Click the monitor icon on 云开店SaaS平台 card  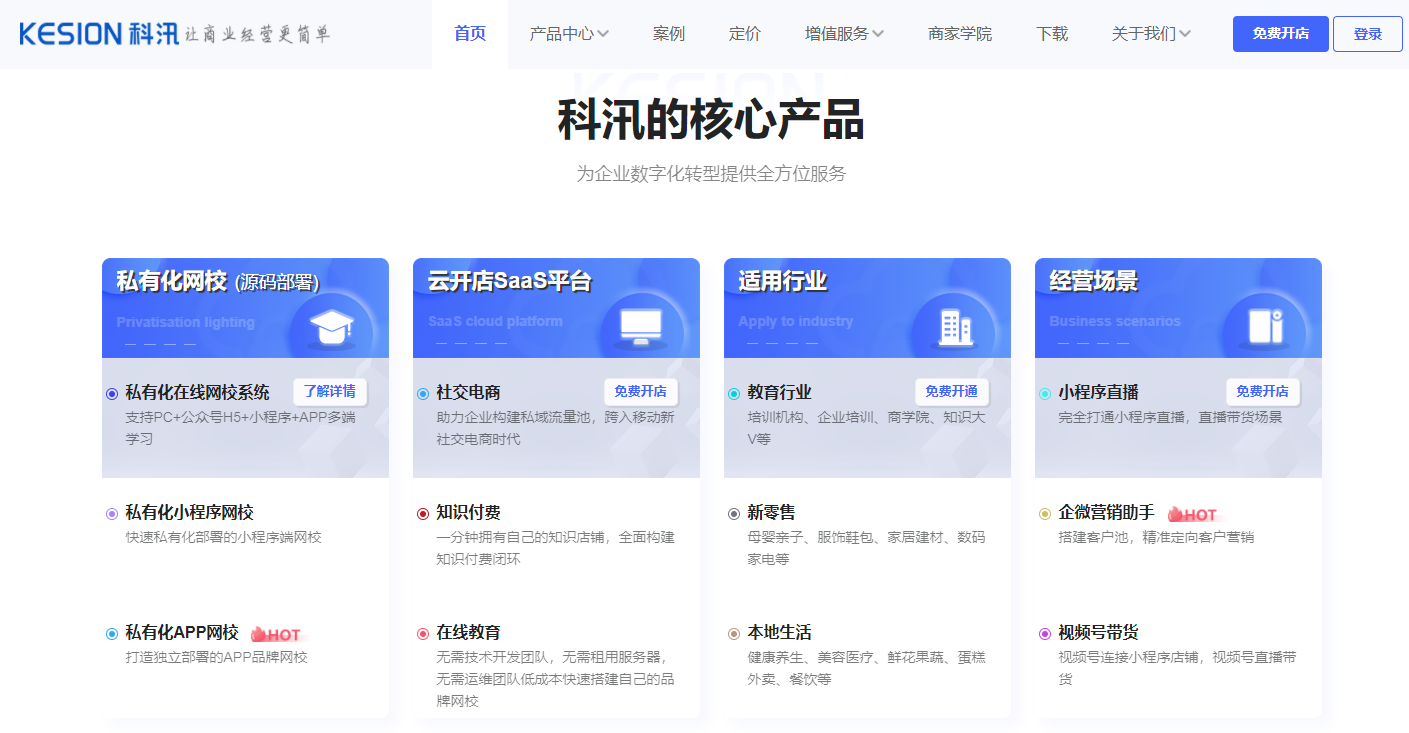(x=642, y=327)
